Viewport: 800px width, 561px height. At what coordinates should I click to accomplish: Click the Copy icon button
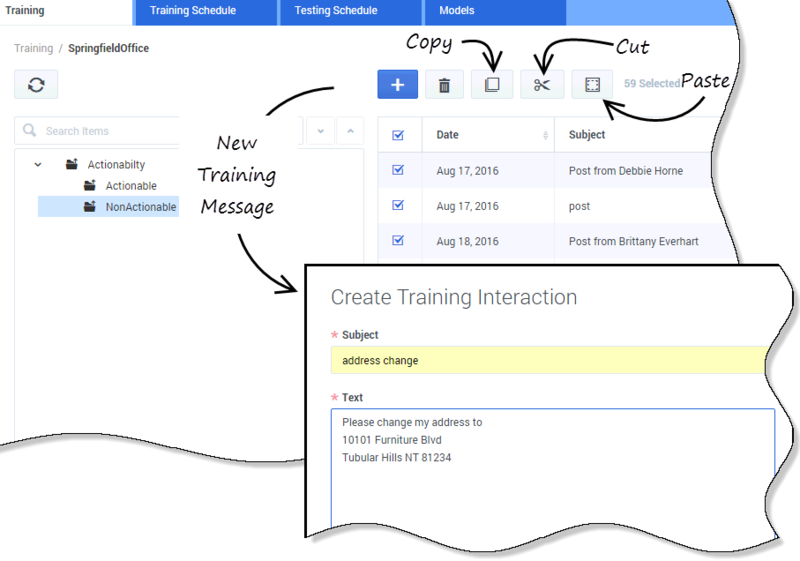pos(492,85)
